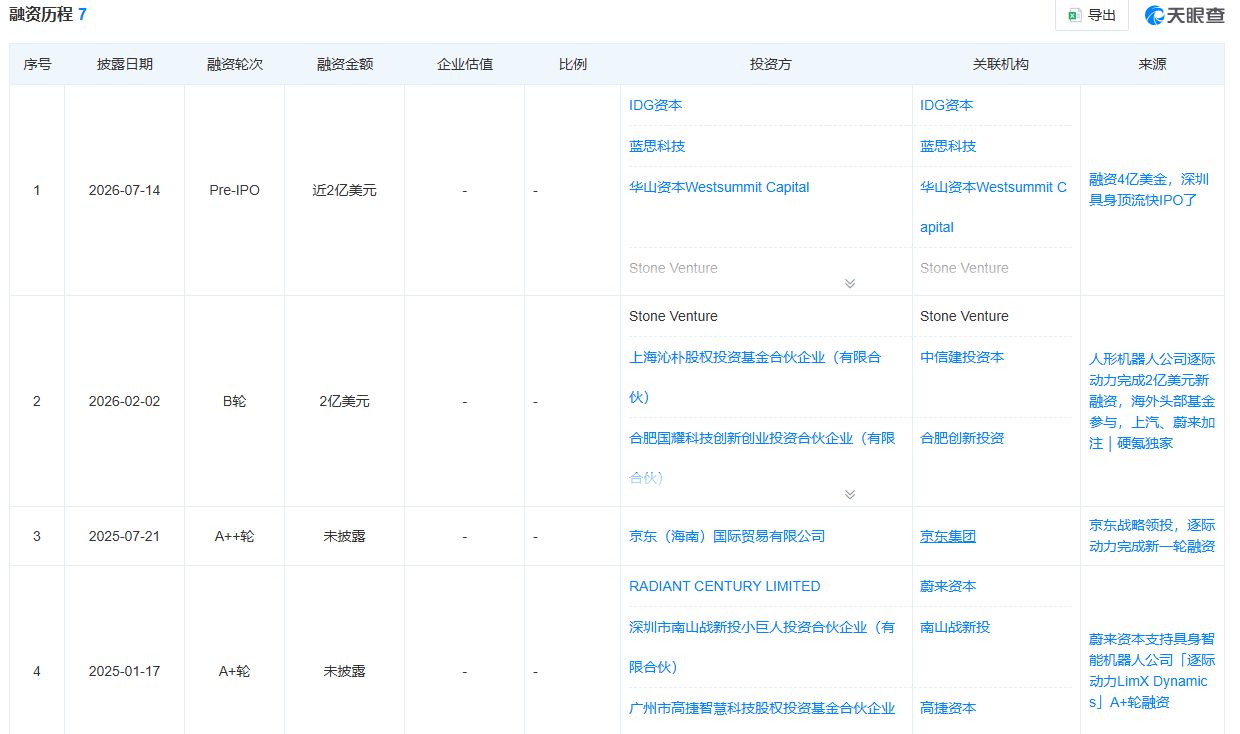Click the 2亿美元 amount cell
The height and width of the screenshot is (734, 1240).
pos(345,401)
